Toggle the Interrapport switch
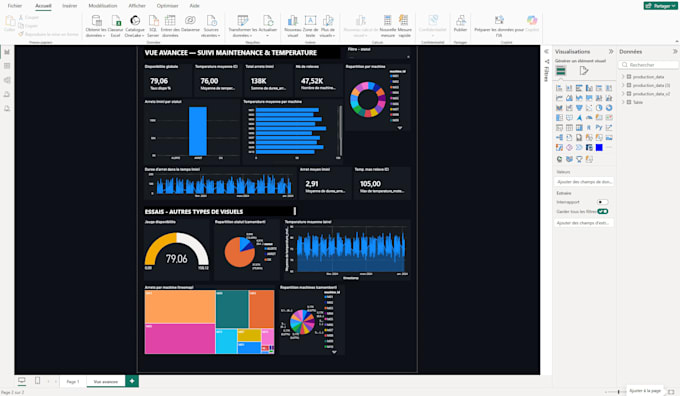This screenshot has height=396, width=680. [x=602, y=202]
